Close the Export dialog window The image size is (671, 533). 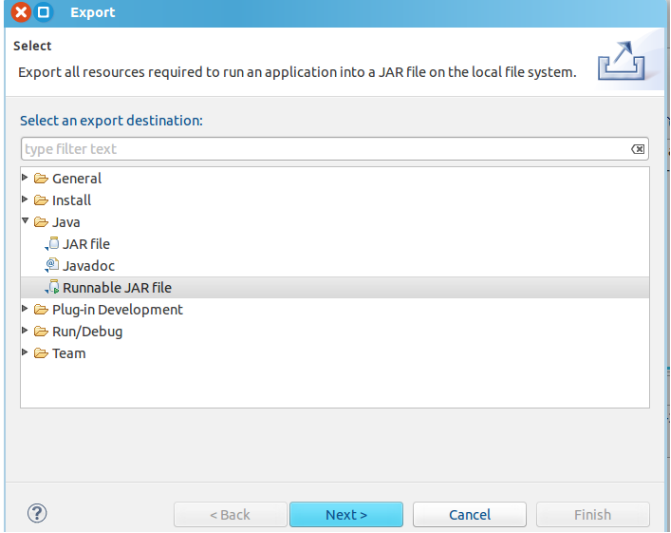[x=21, y=13]
